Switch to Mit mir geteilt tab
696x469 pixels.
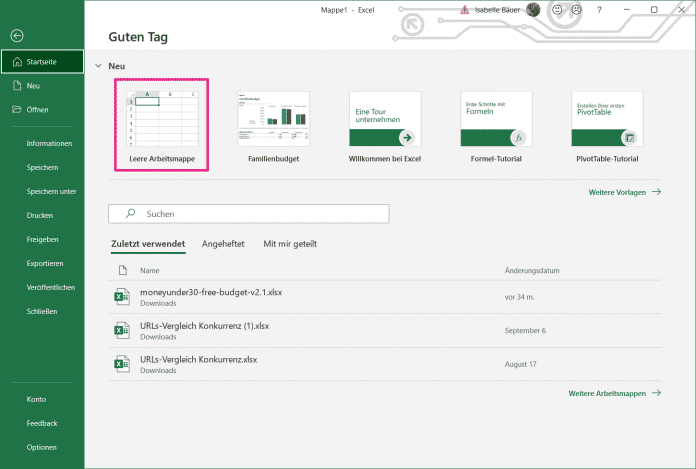290,244
